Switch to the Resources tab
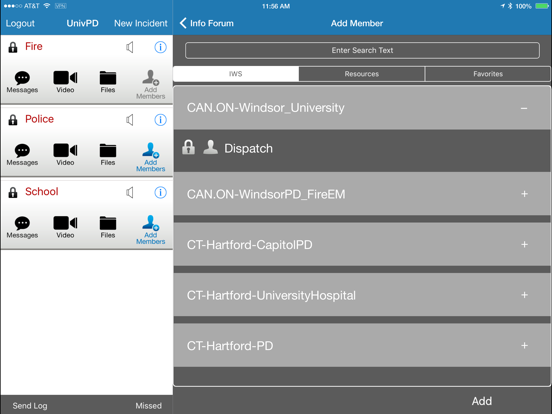The image size is (552, 414). (x=362, y=74)
